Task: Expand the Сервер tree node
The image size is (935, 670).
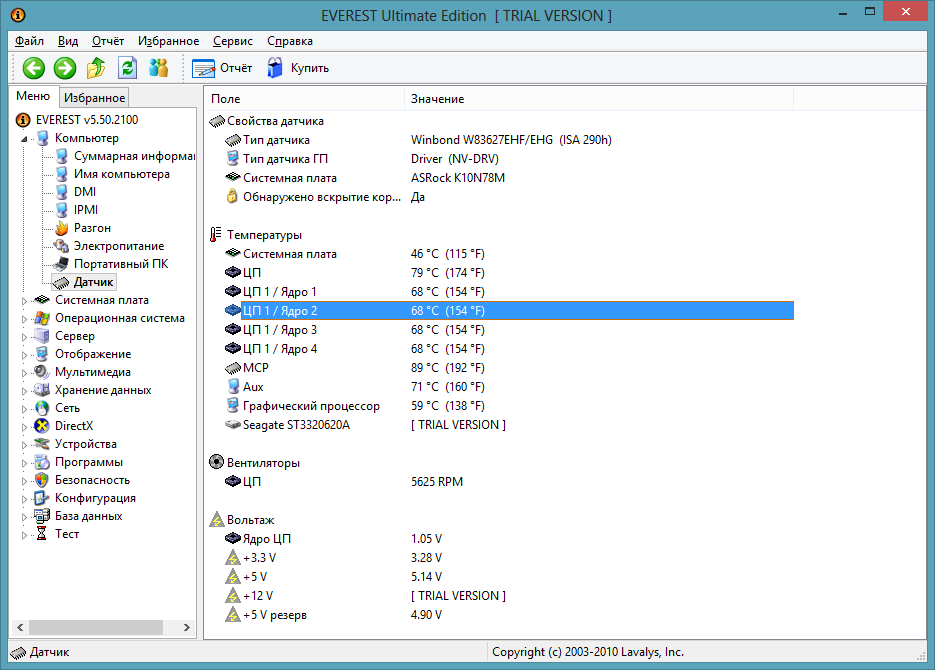Action: coord(24,337)
